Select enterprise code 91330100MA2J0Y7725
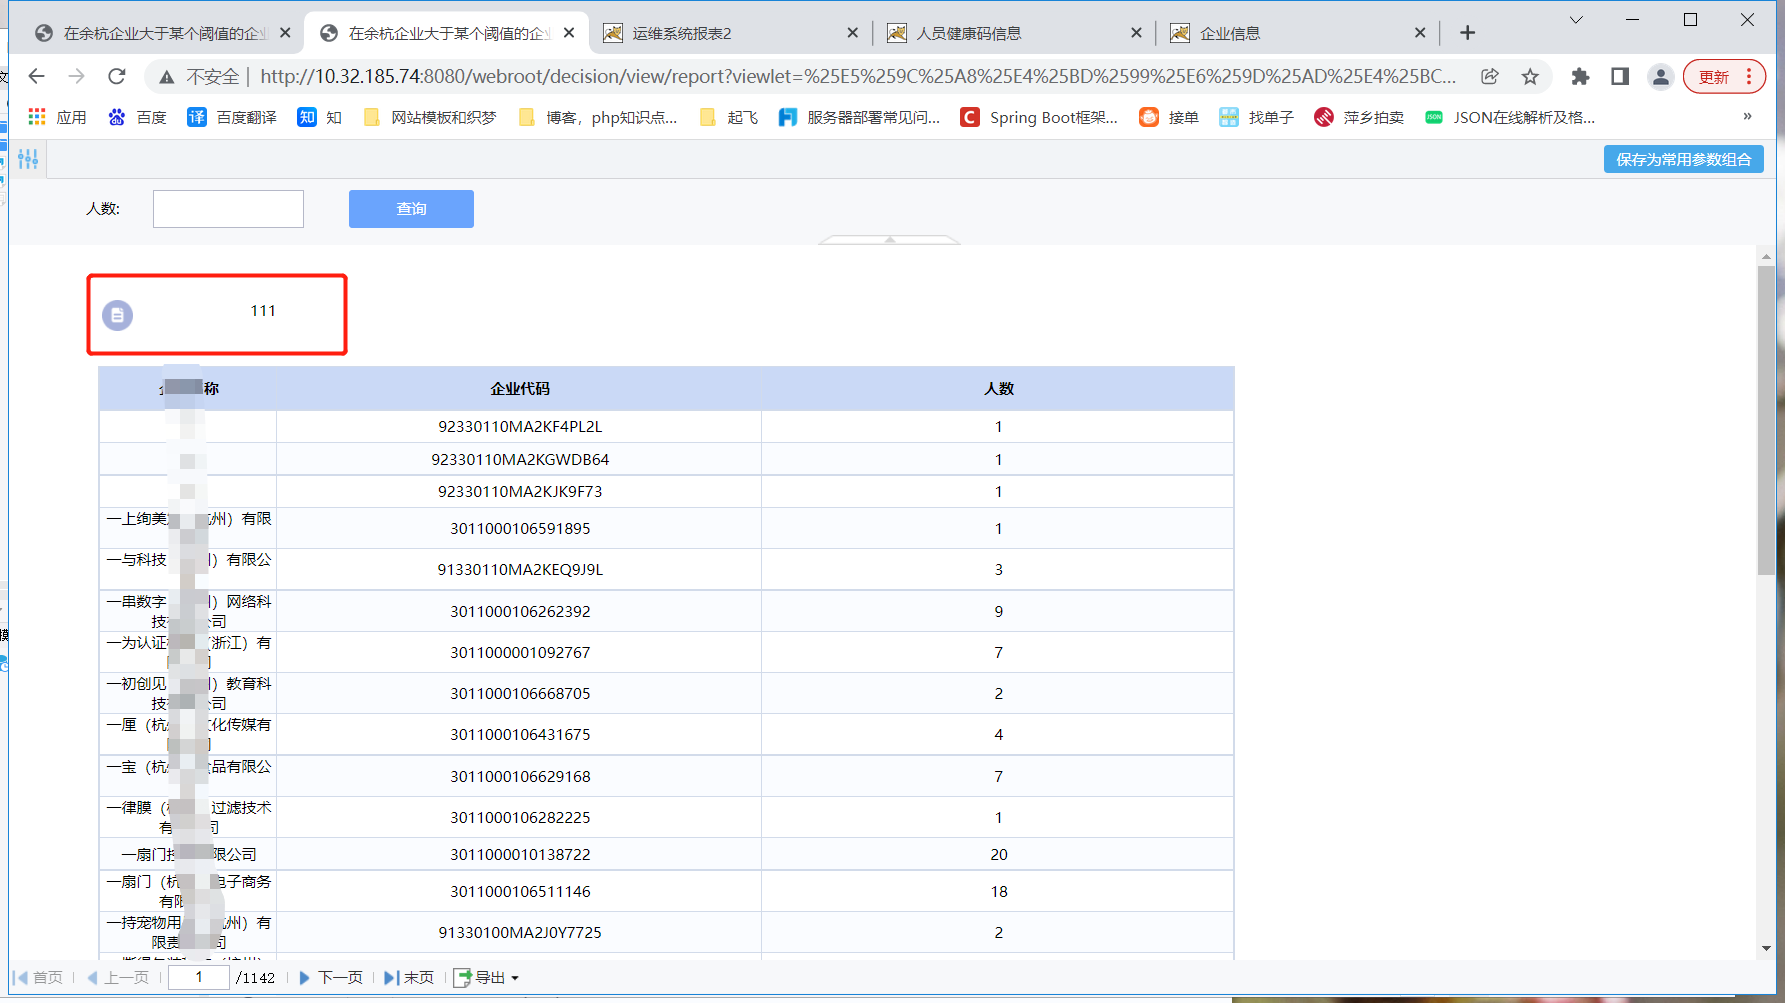Viewport: 1785px width, 1003px height. pos(520,933)
